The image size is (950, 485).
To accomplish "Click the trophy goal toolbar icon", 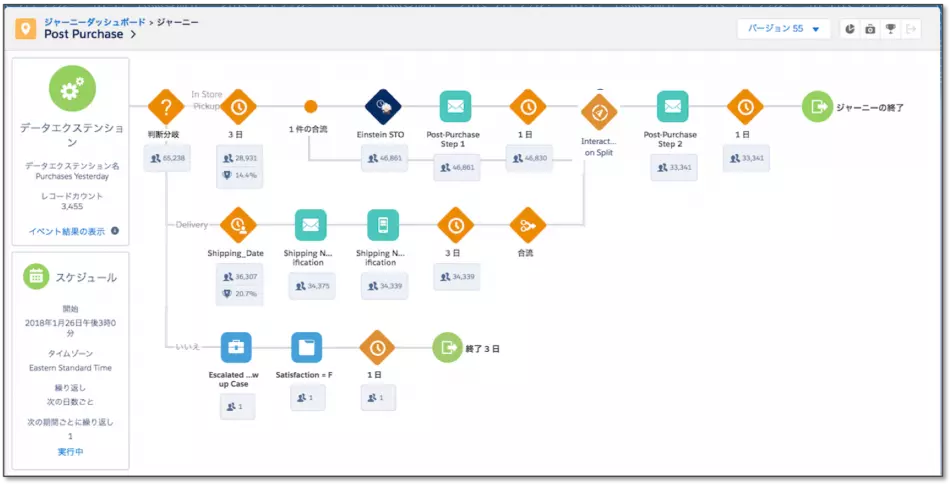I will [x=890, y=29].
